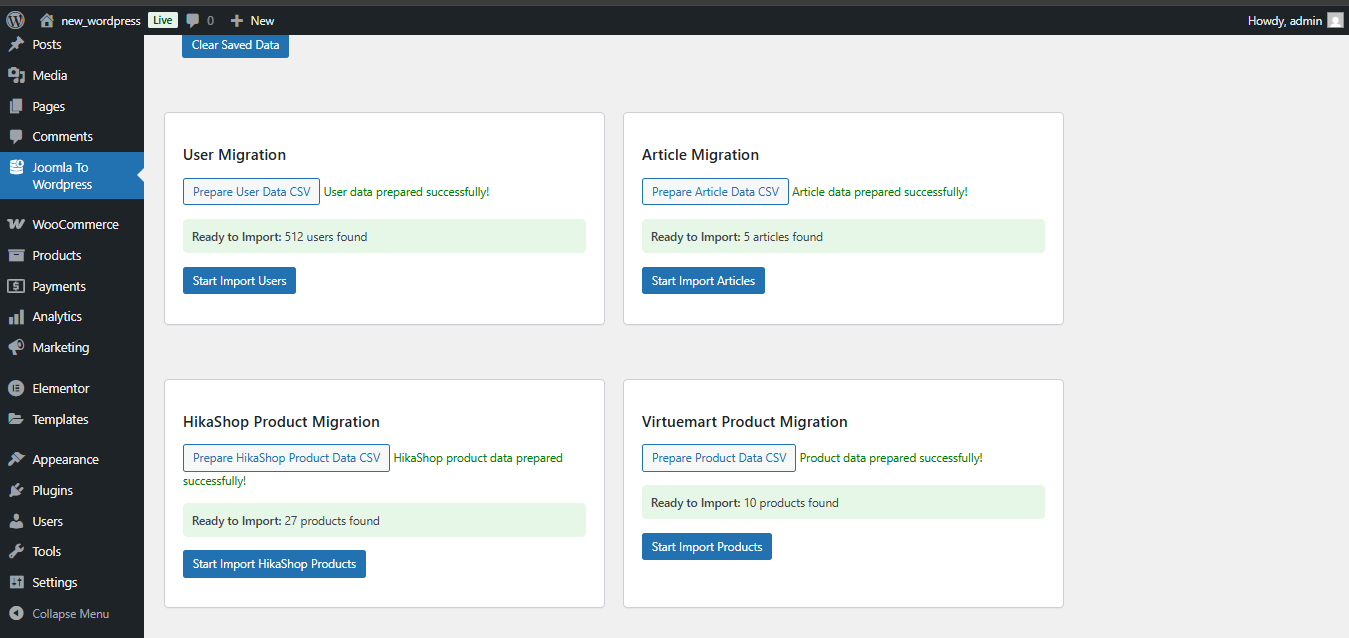The height and width of the screenshot is (638, 1349).
Task: Select Joomla To Wordpress menu item
Action: pyautogui.click(x=62, y=176)
